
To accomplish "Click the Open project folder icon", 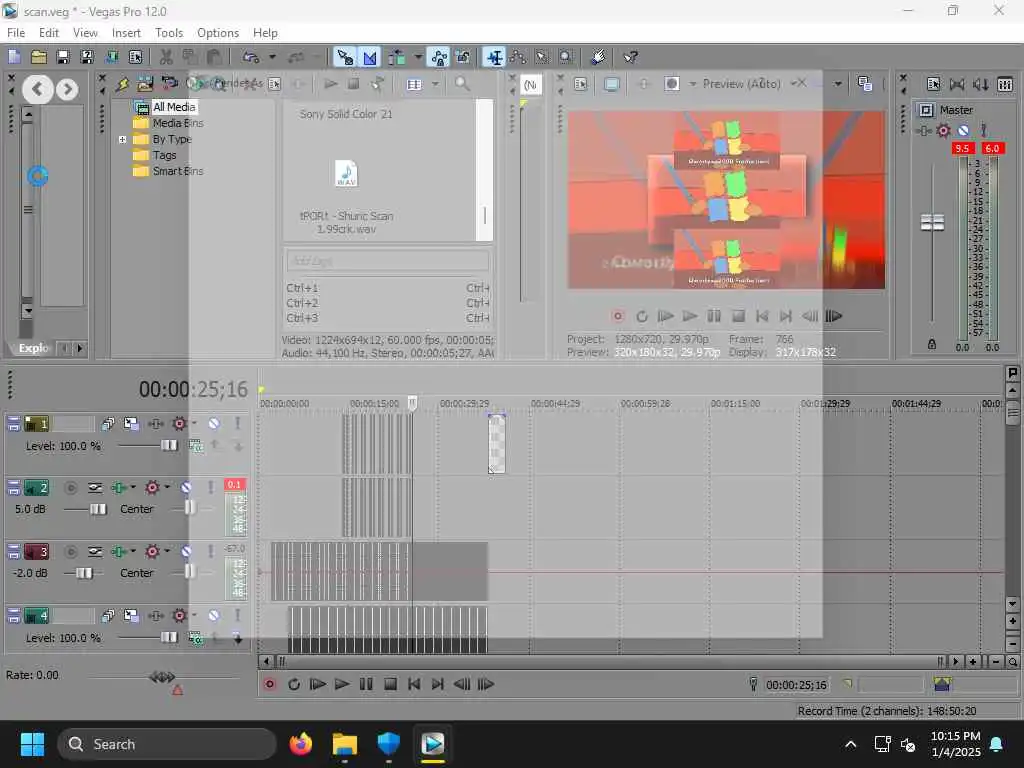I will pos(39,57).
